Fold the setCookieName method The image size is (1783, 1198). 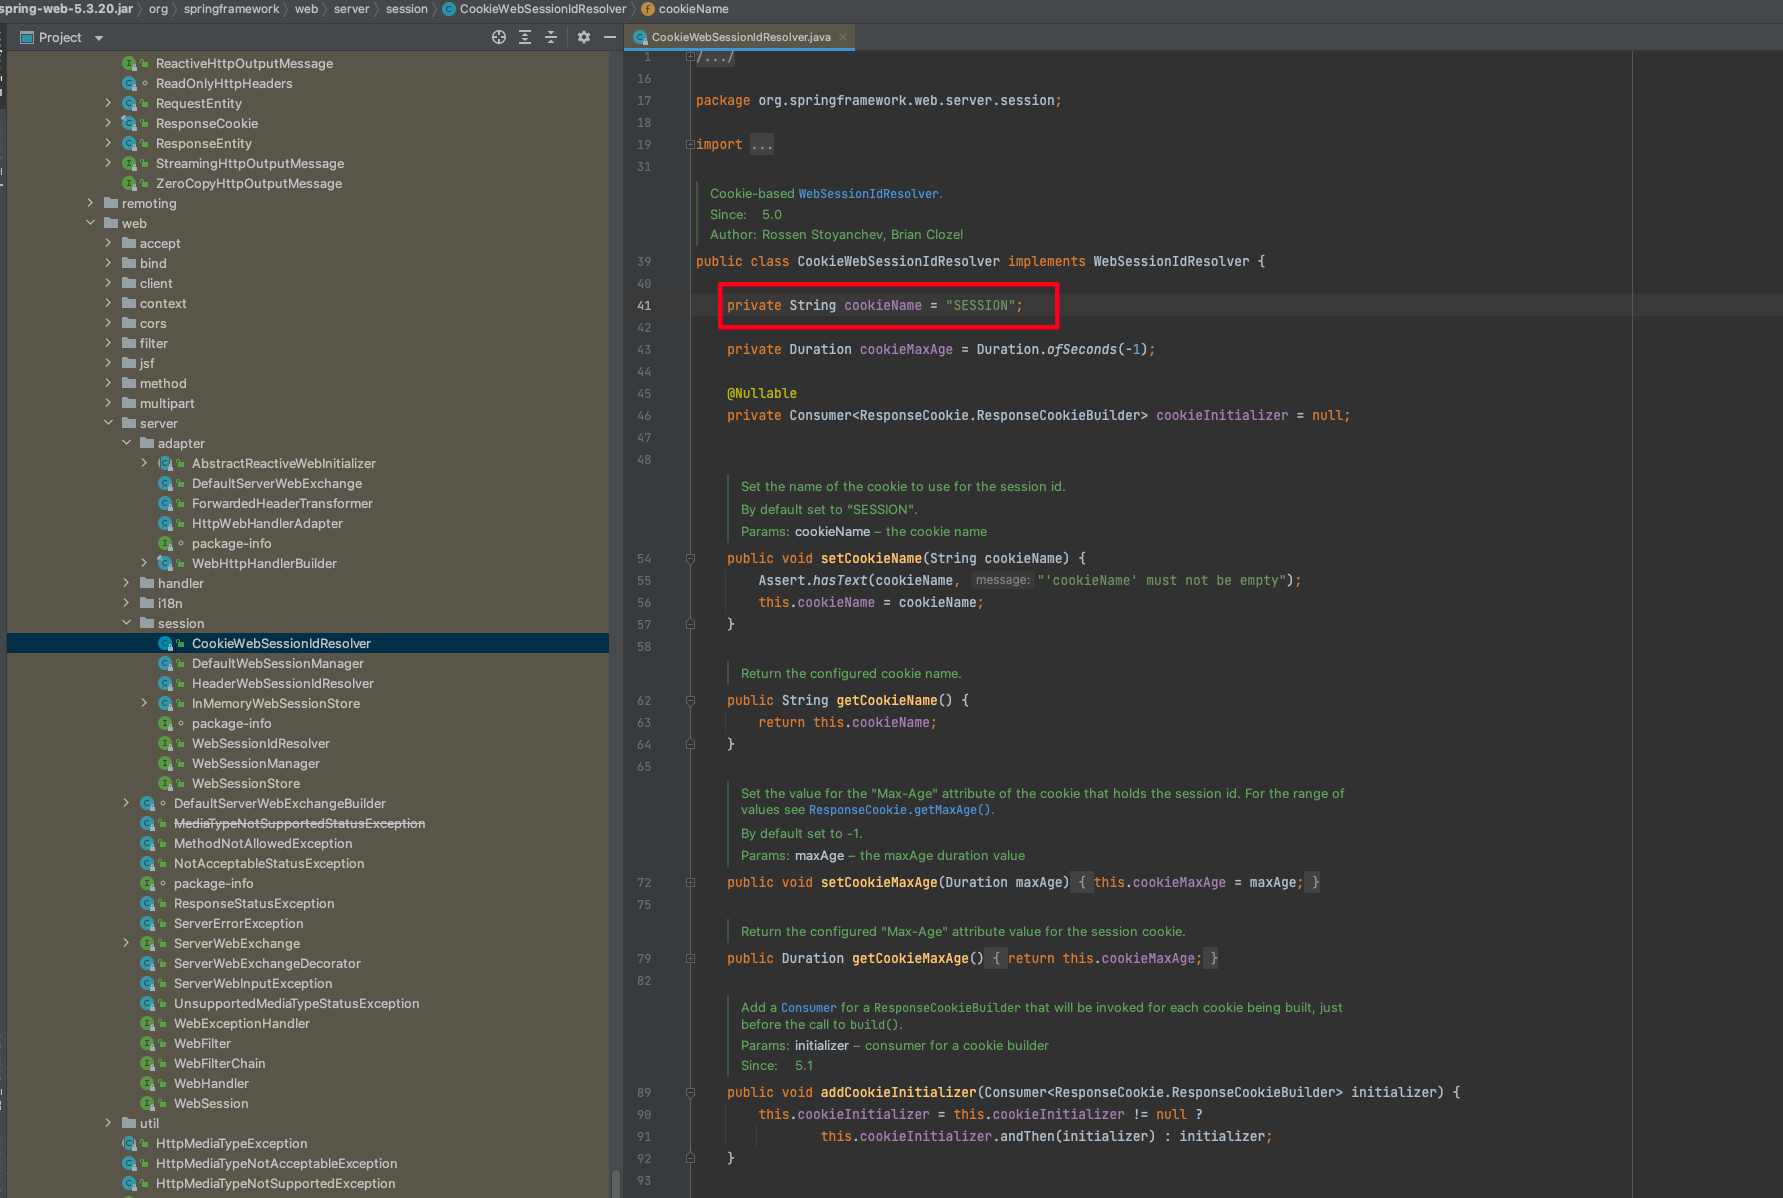(x=690, y=559)
